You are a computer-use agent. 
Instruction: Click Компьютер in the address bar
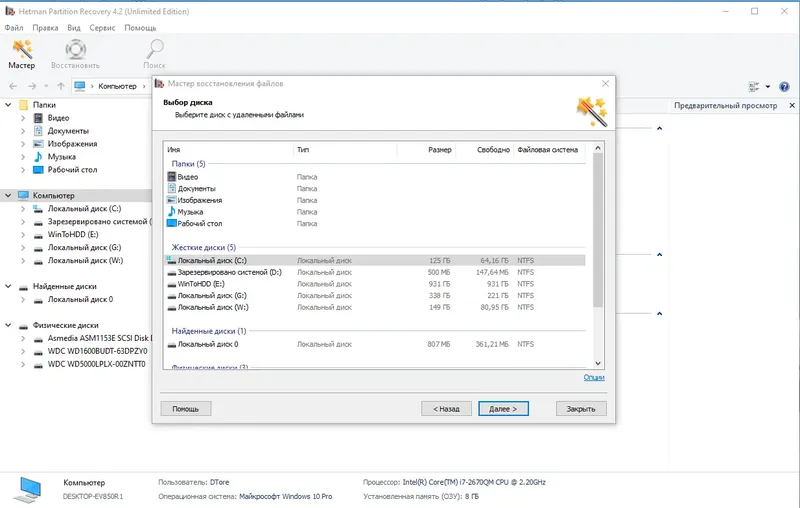[117, 86]
